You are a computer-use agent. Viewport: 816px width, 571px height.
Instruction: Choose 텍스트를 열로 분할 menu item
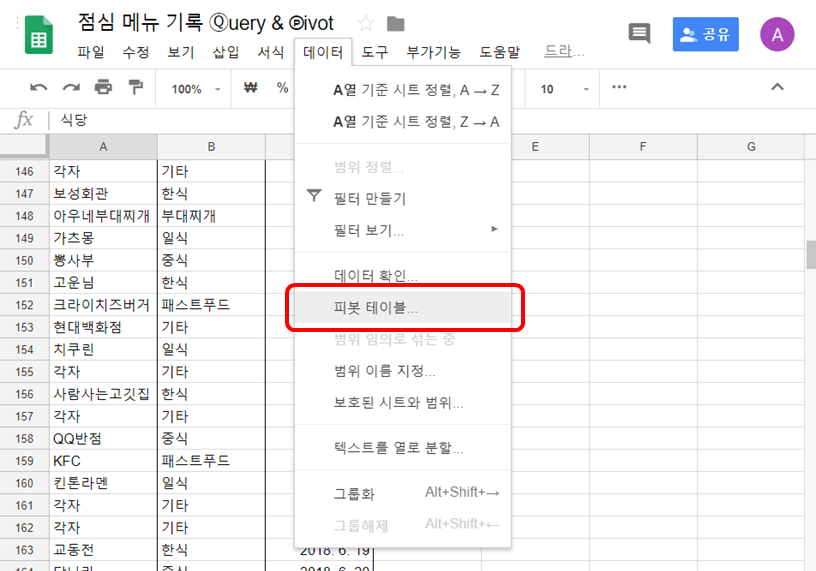(x=403, y=448)
